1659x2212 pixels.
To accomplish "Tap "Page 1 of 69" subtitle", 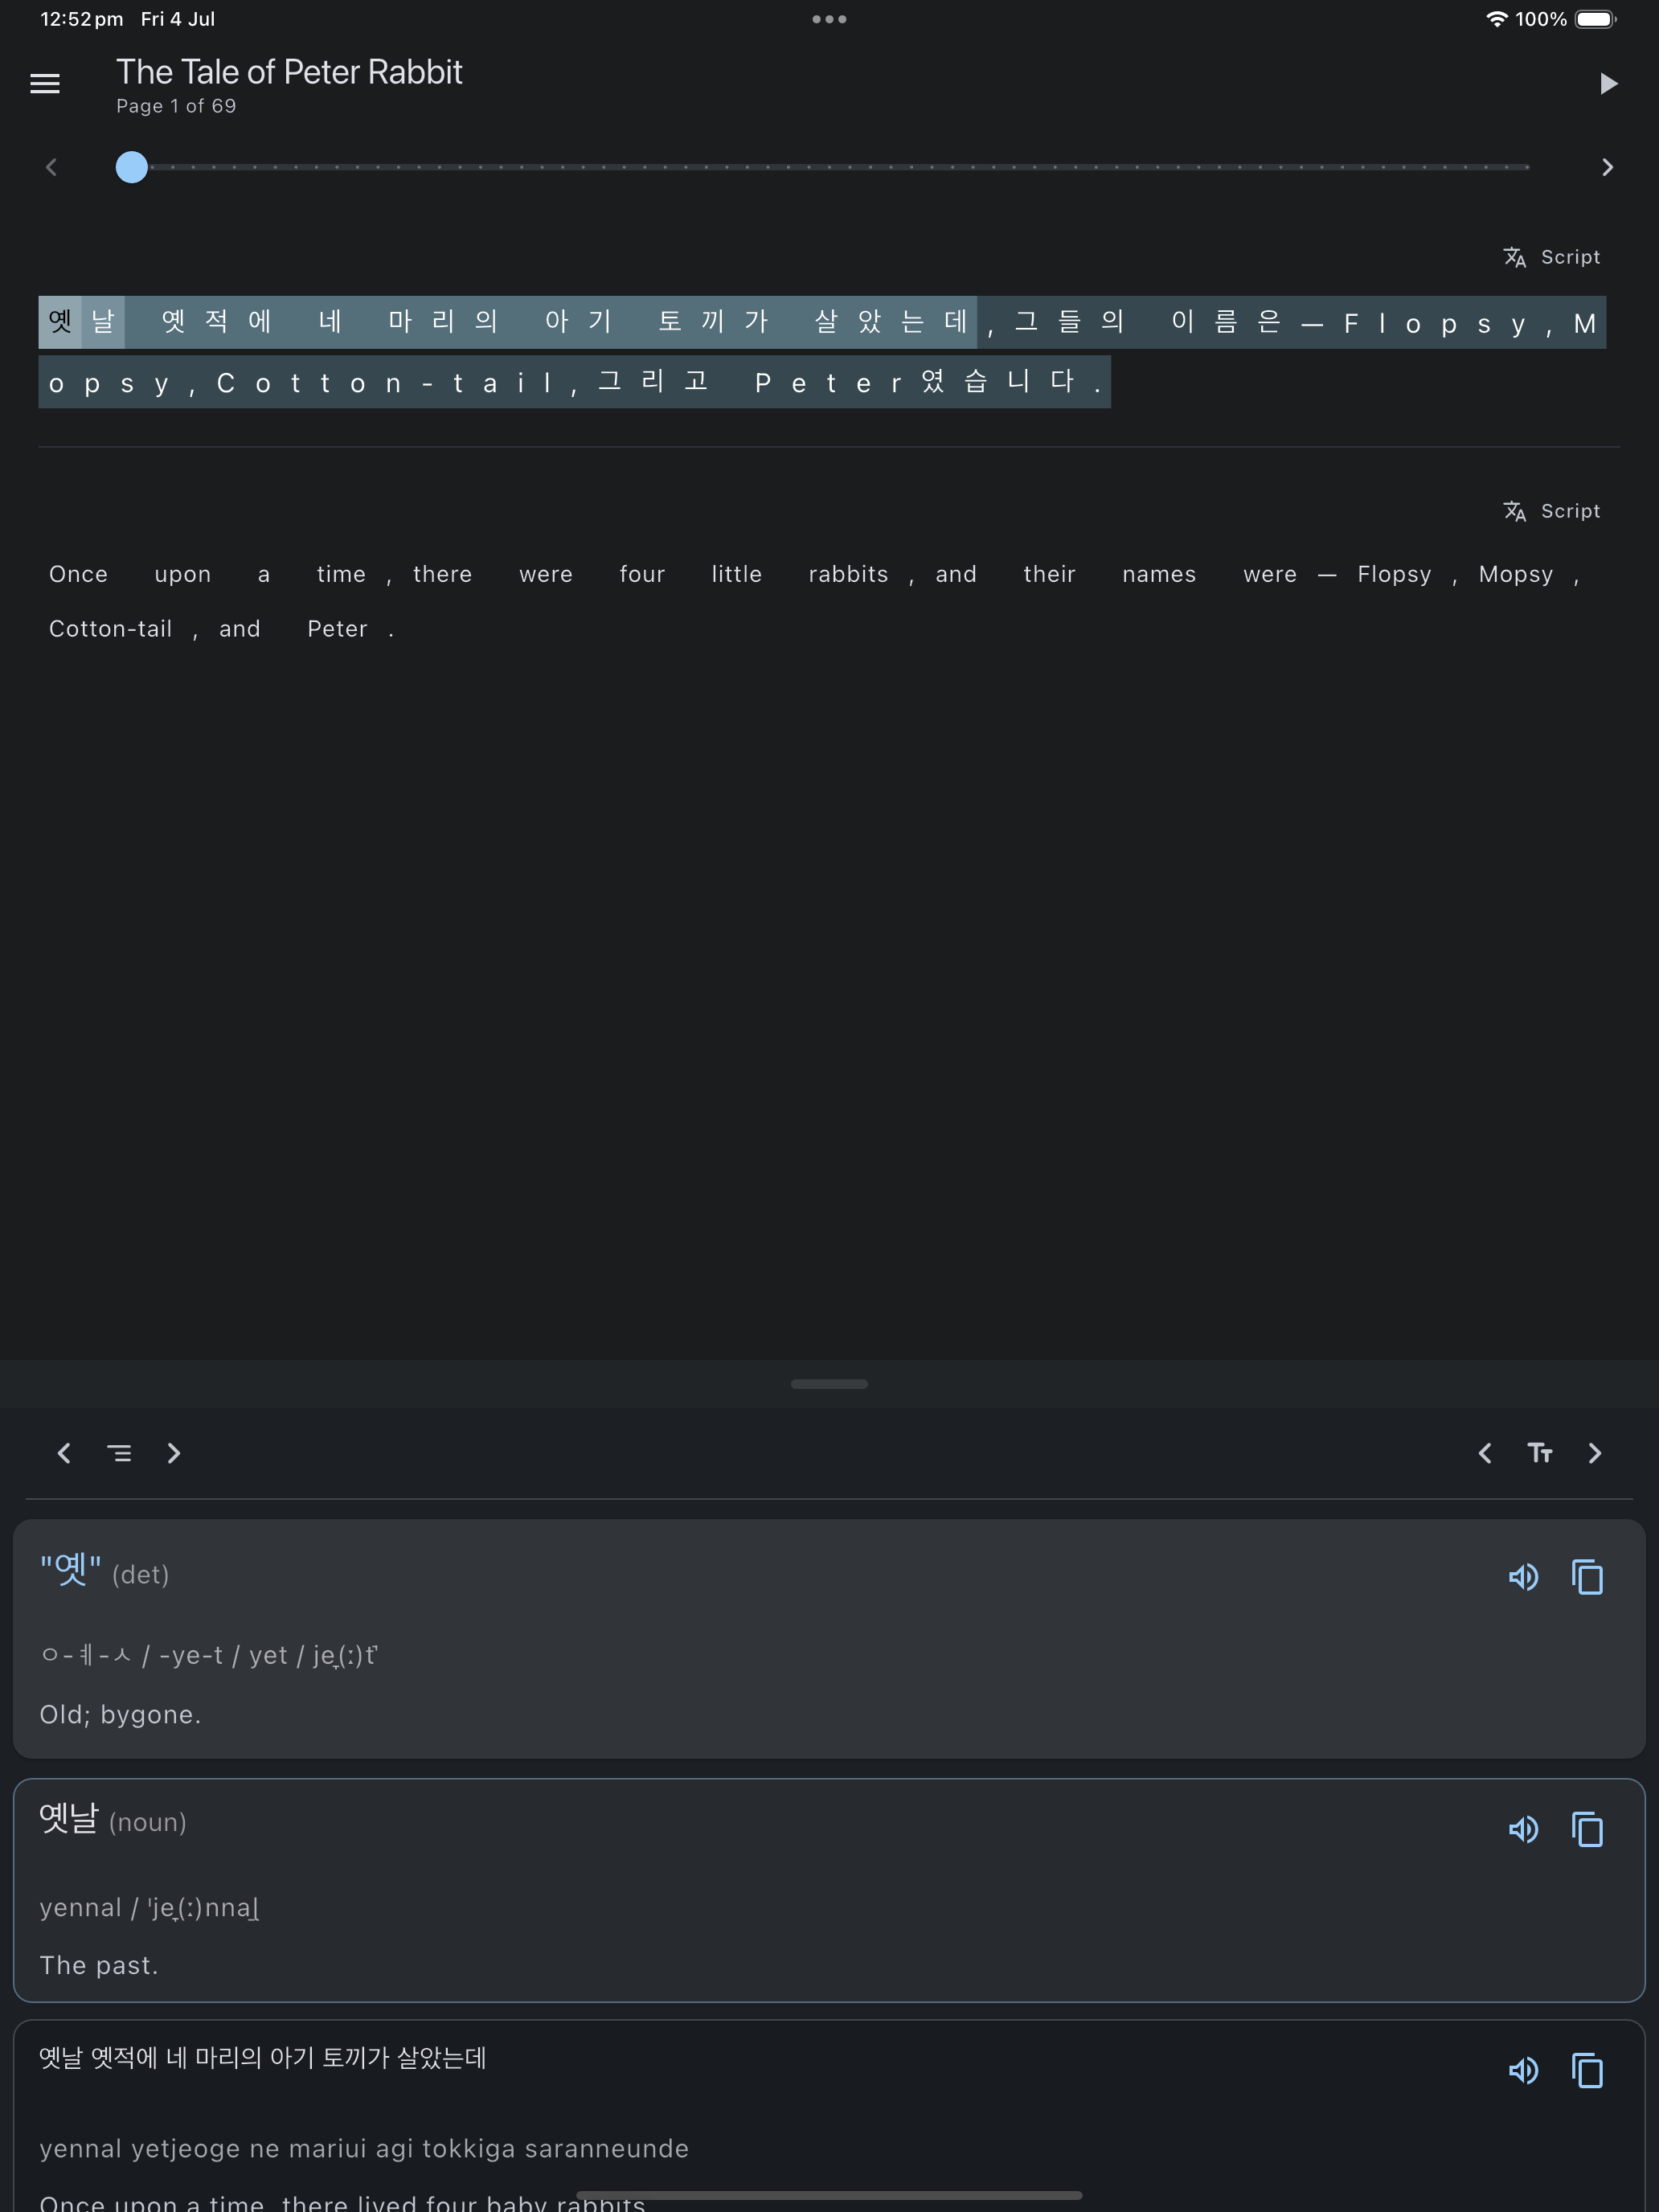I will tap(176, 106).
